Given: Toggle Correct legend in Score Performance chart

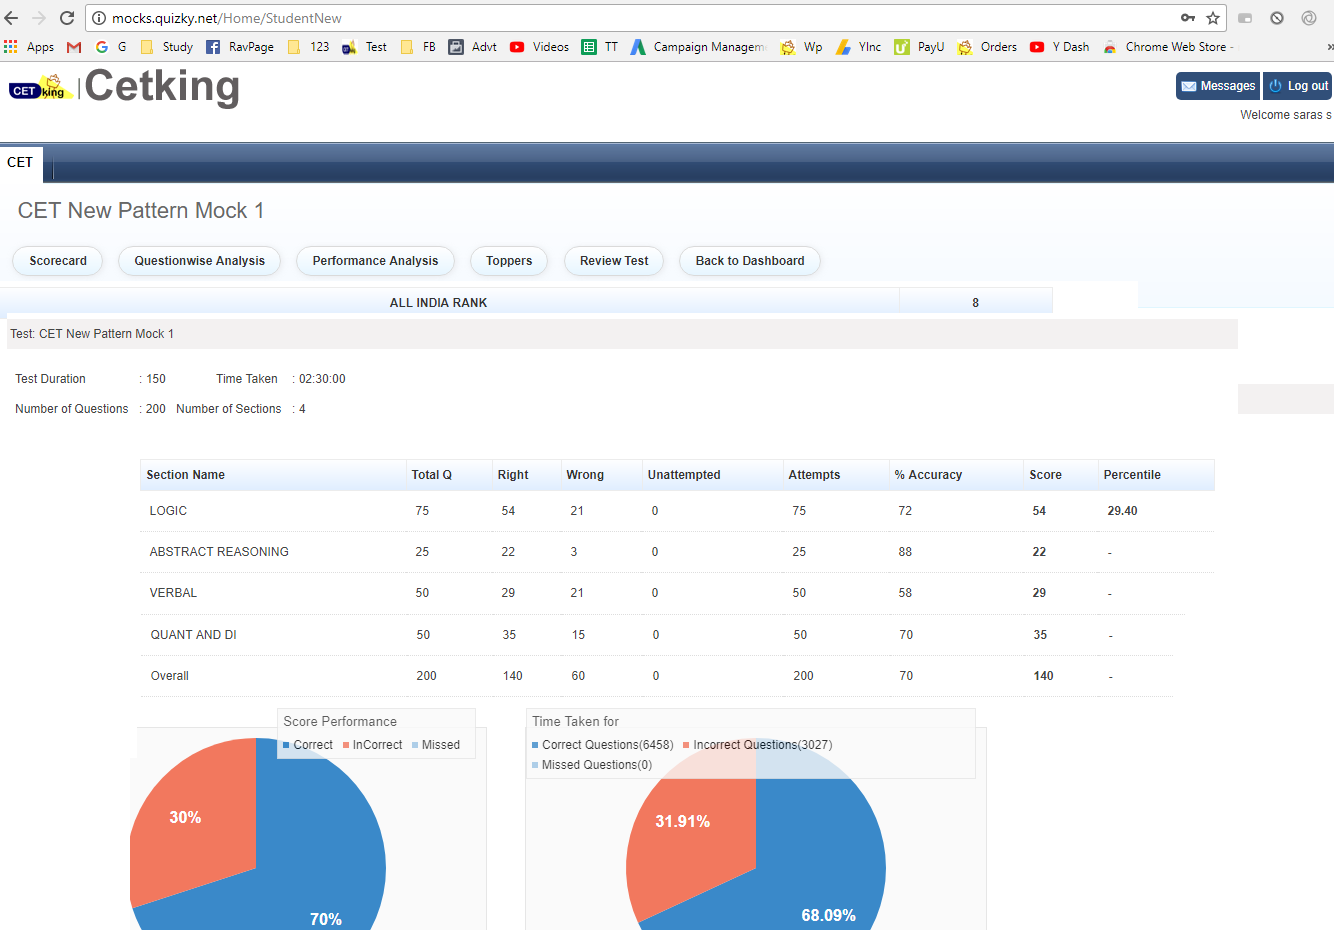Looking at the screenshot, I should 307,745.
